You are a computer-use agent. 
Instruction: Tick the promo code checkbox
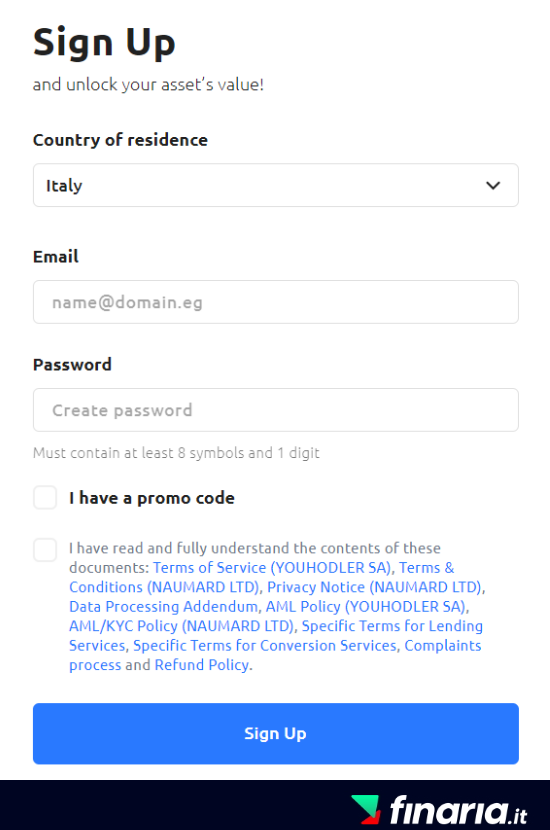tap(45, 498)
